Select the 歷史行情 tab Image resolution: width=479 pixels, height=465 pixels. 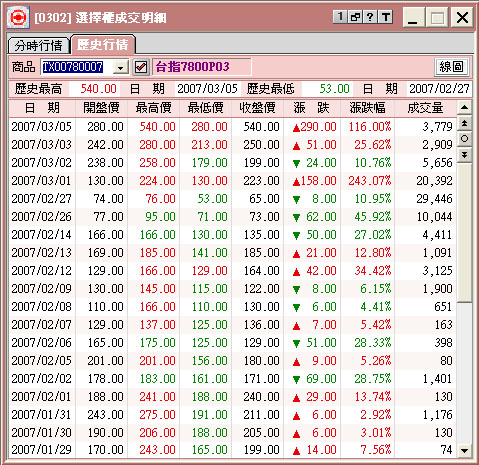click(103, 44)
